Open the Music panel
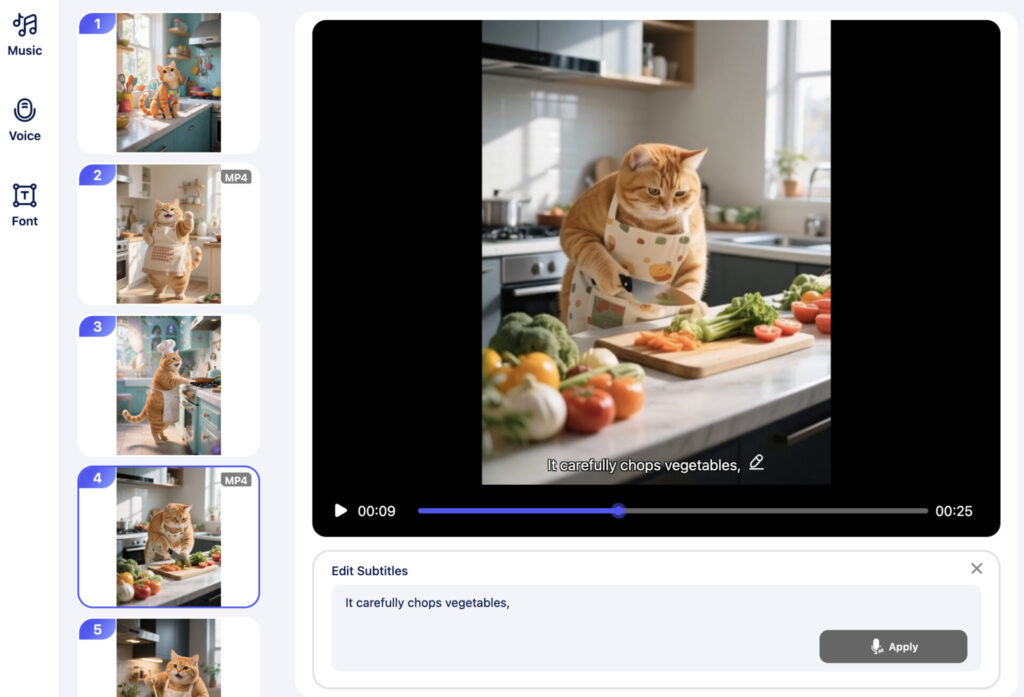The height and width of the screenshot is (697, 1024). 25,34
